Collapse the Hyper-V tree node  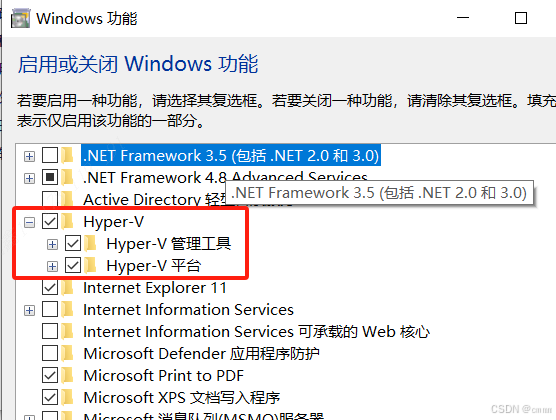[29, 223]
